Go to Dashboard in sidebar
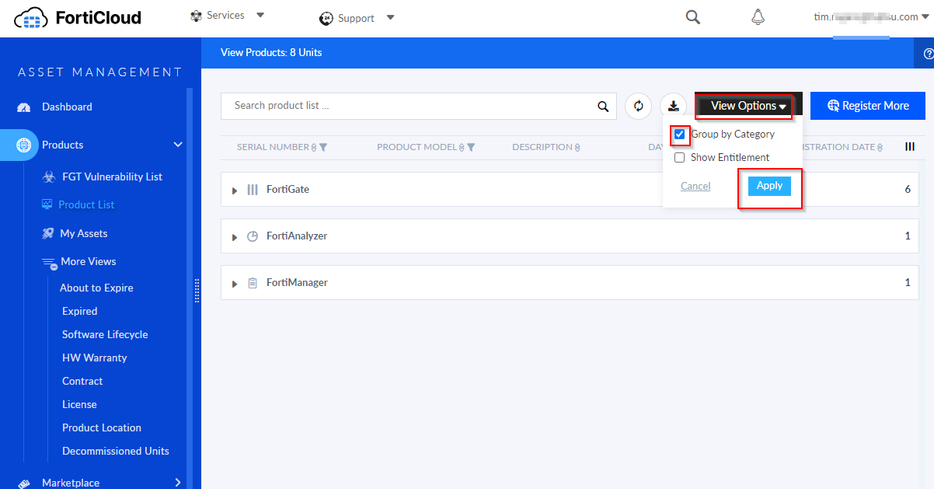This screenshot has height=489, width=934. (67, 107)
